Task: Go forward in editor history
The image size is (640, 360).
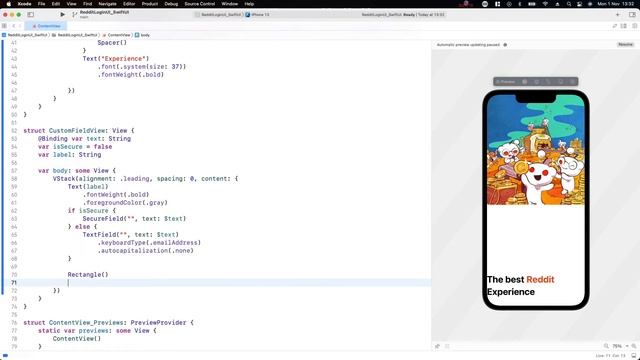Action: point(20,26)
